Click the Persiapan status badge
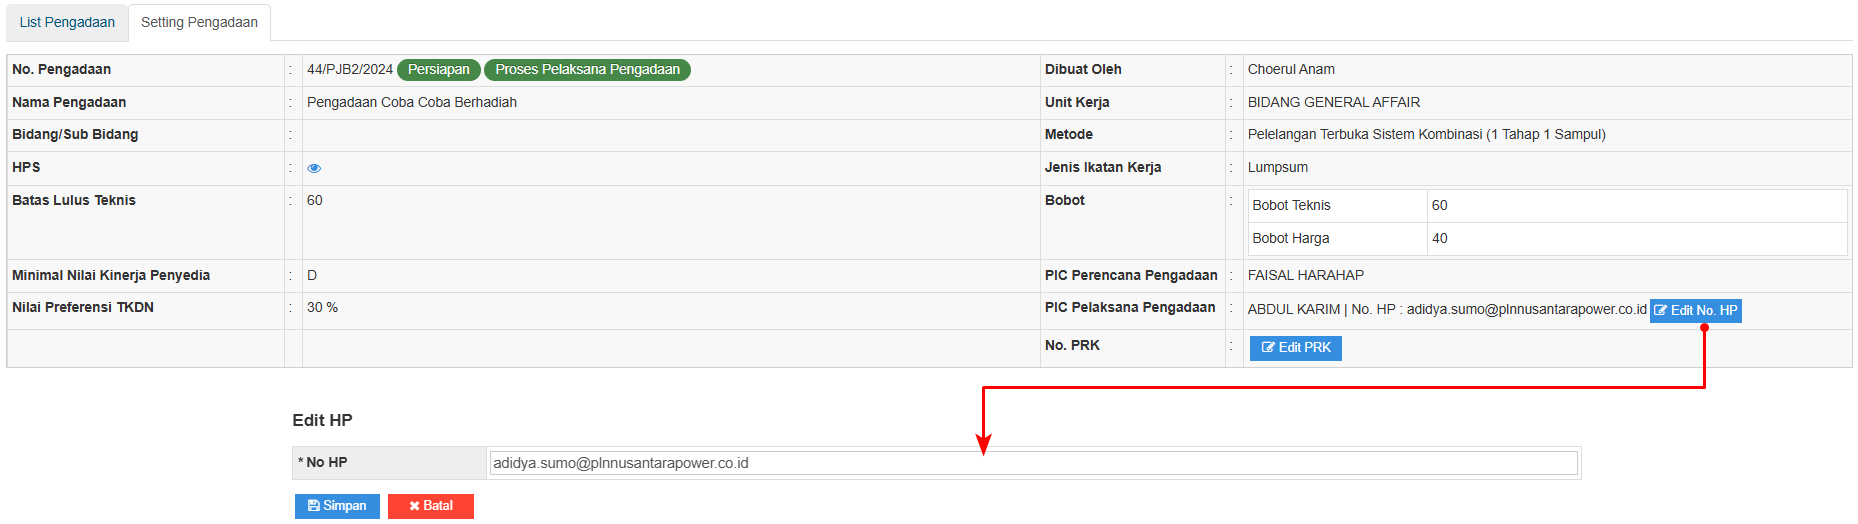The image size is (1858, 524). pos(439,70)
